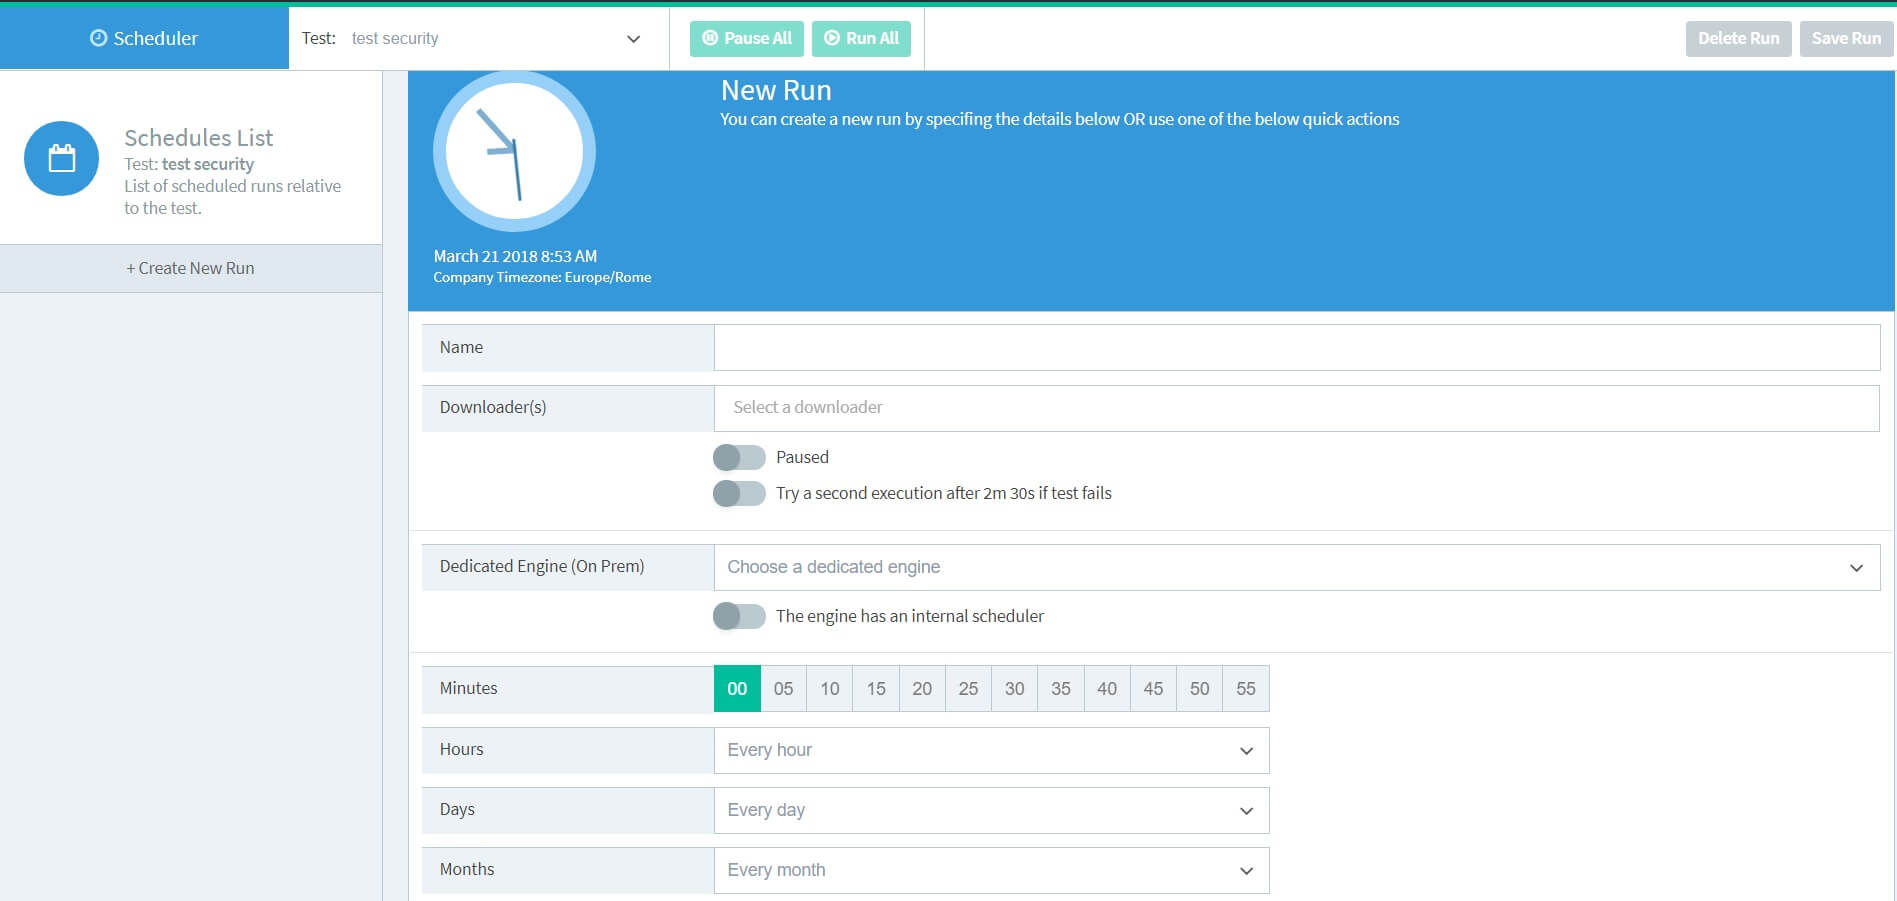Choose the 15 minutes option
Viewport: 1897px width, 901px height.
(876, 688)
